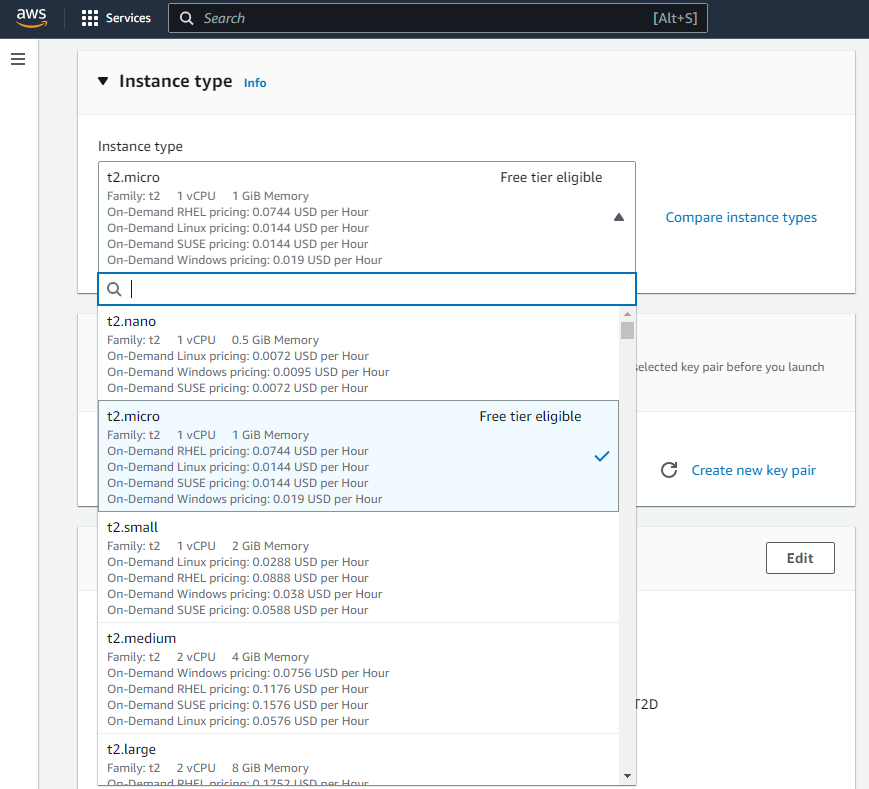Click t2.small '2 GiB Memory' text
The height and width of the screenshot is (789, 869).
tap(270, 546)
